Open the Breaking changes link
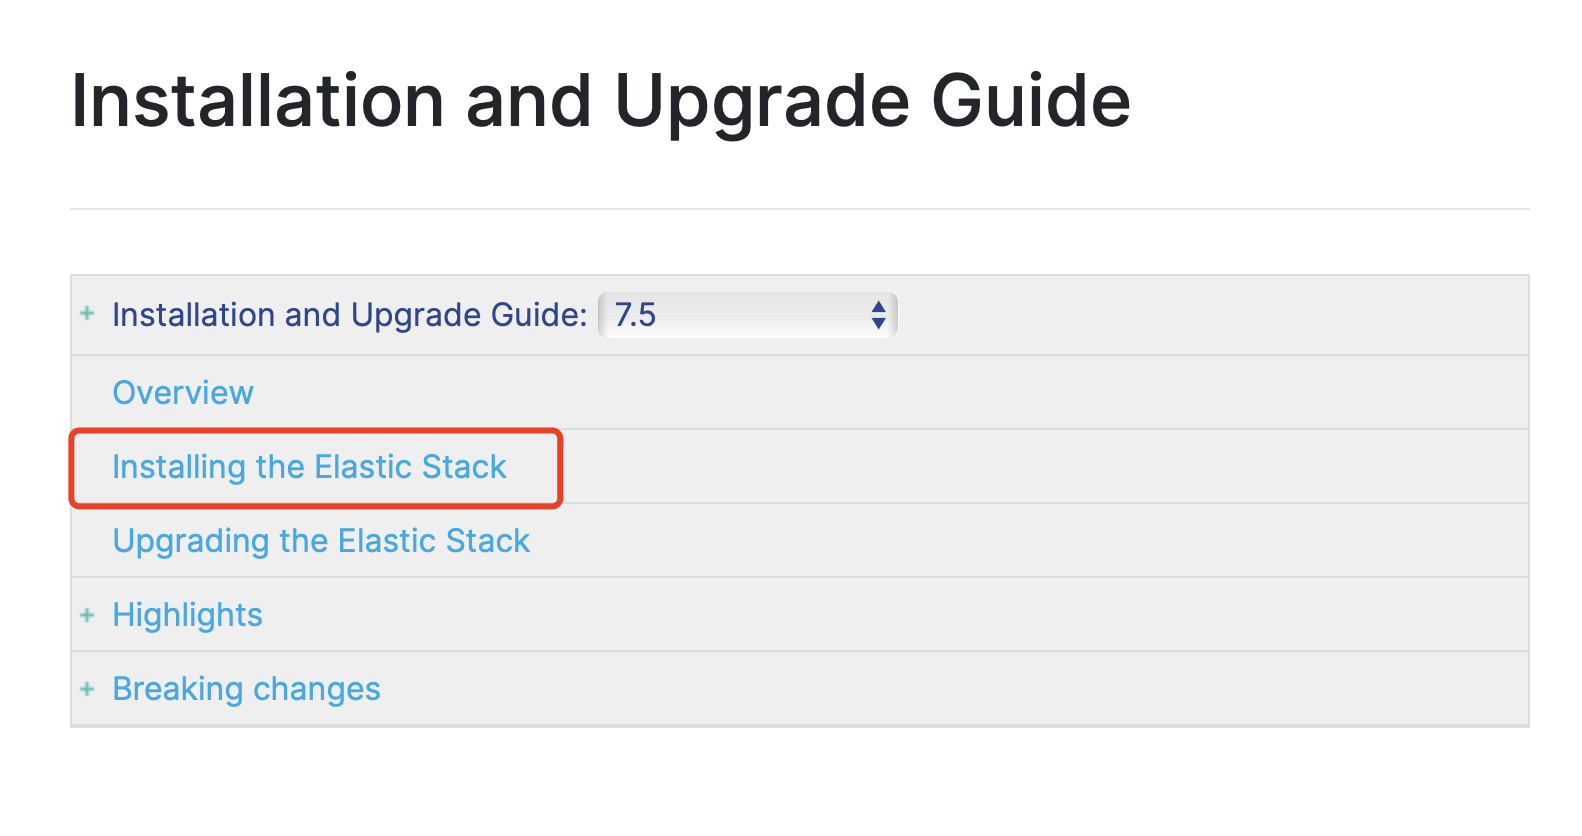 pos(246,689)
